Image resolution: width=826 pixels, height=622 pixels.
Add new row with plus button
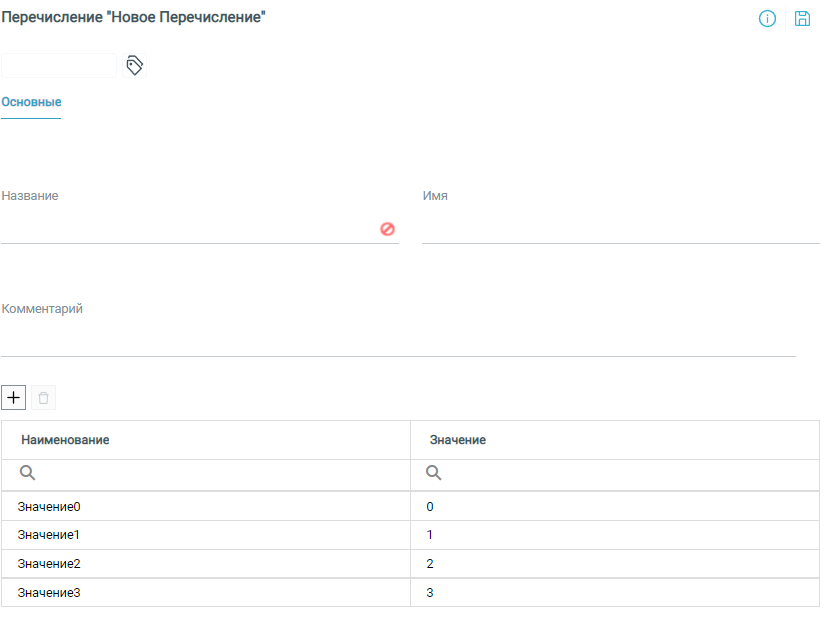click(13, 398)
